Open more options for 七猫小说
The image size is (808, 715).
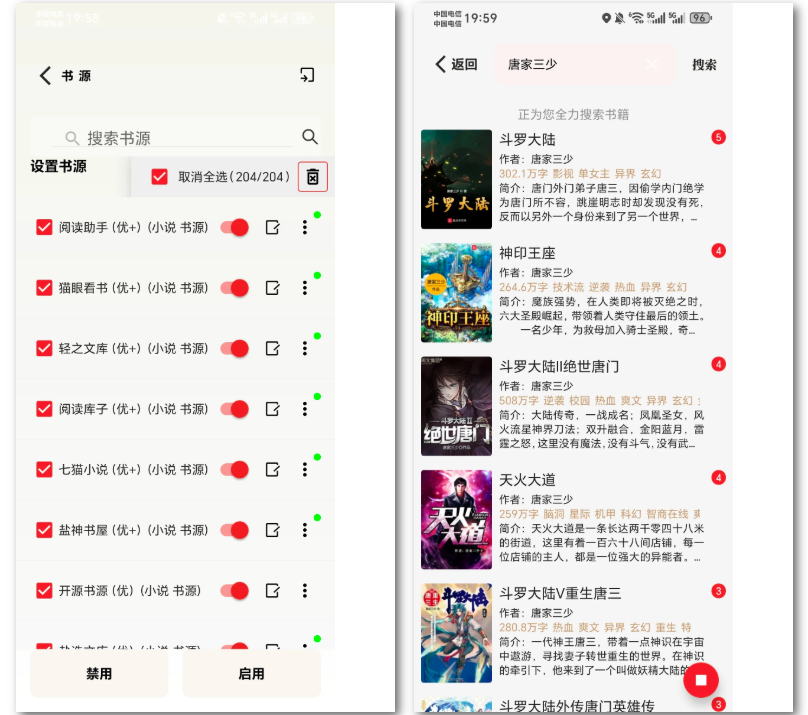(305, 469)
